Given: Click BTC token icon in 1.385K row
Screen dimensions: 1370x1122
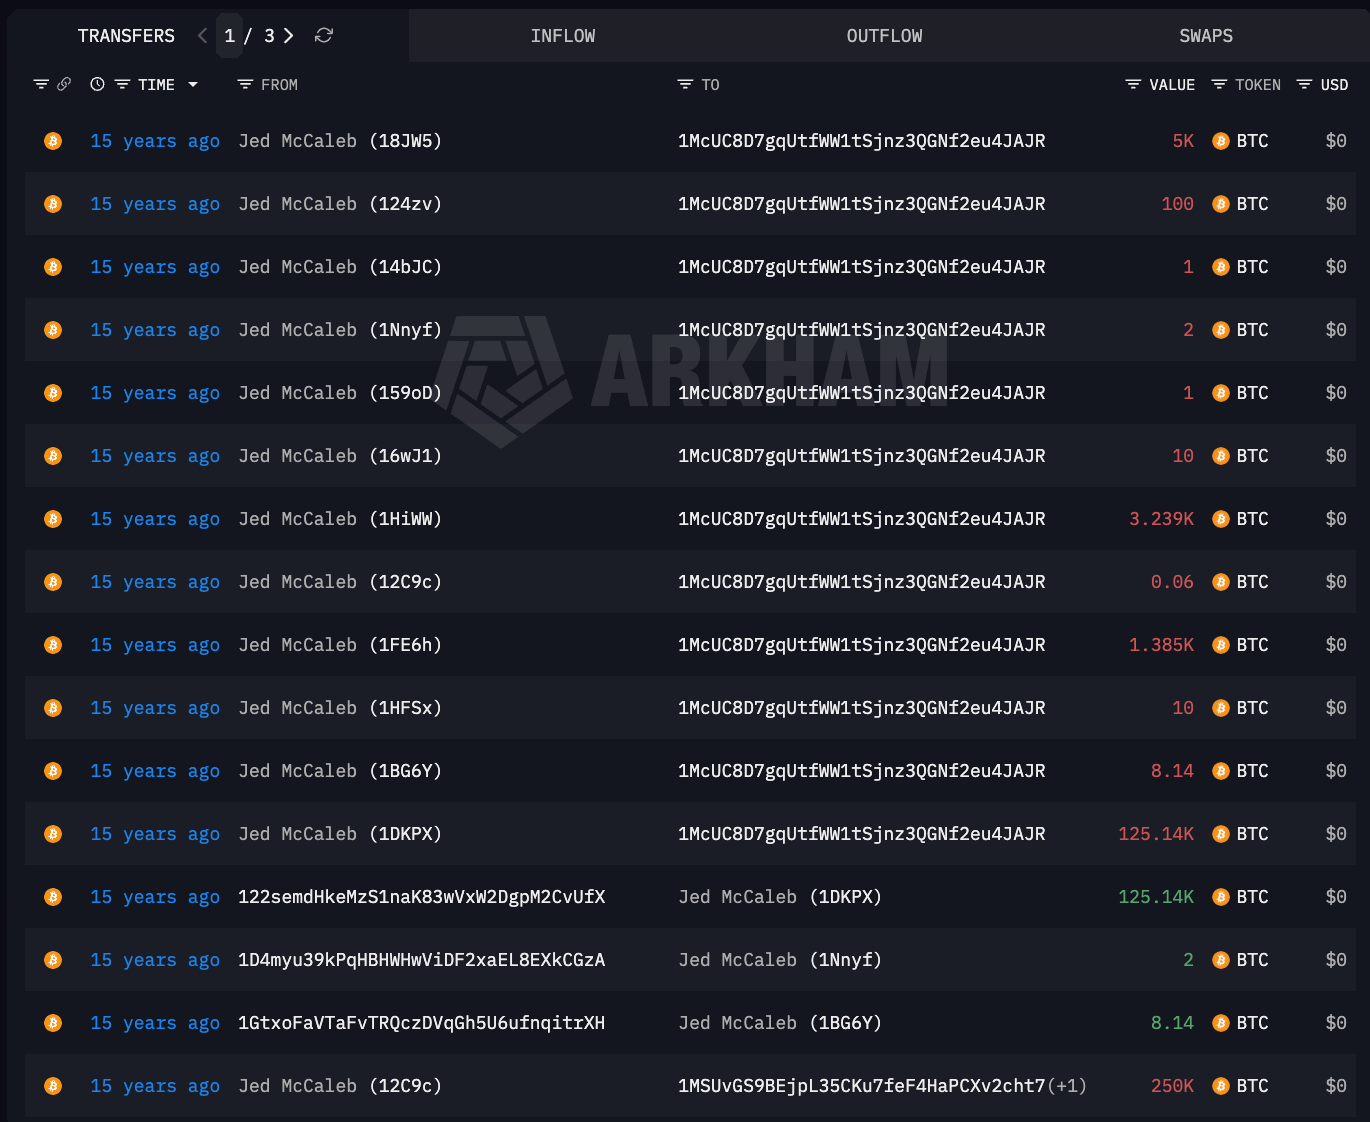Looking at the screenshot, I should click(x=1221, y=645).
